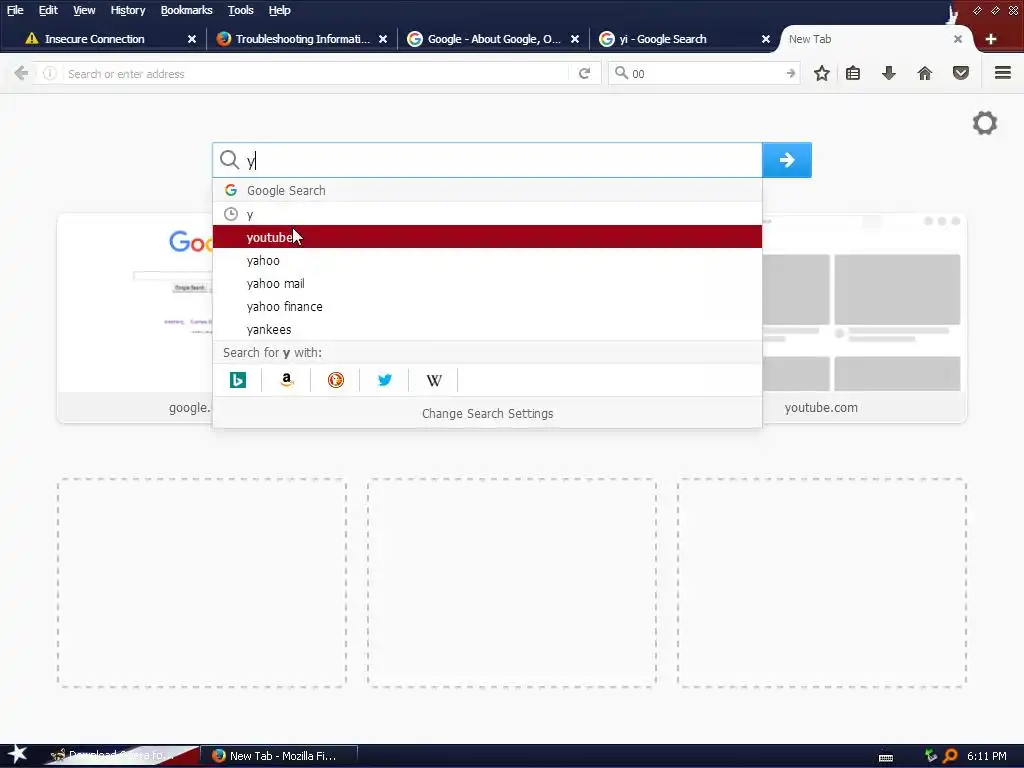The image size is (1024, 768).
Task: Switch to yi - Google Search tab
Action: pyautogui.click(x=663, y=39)
